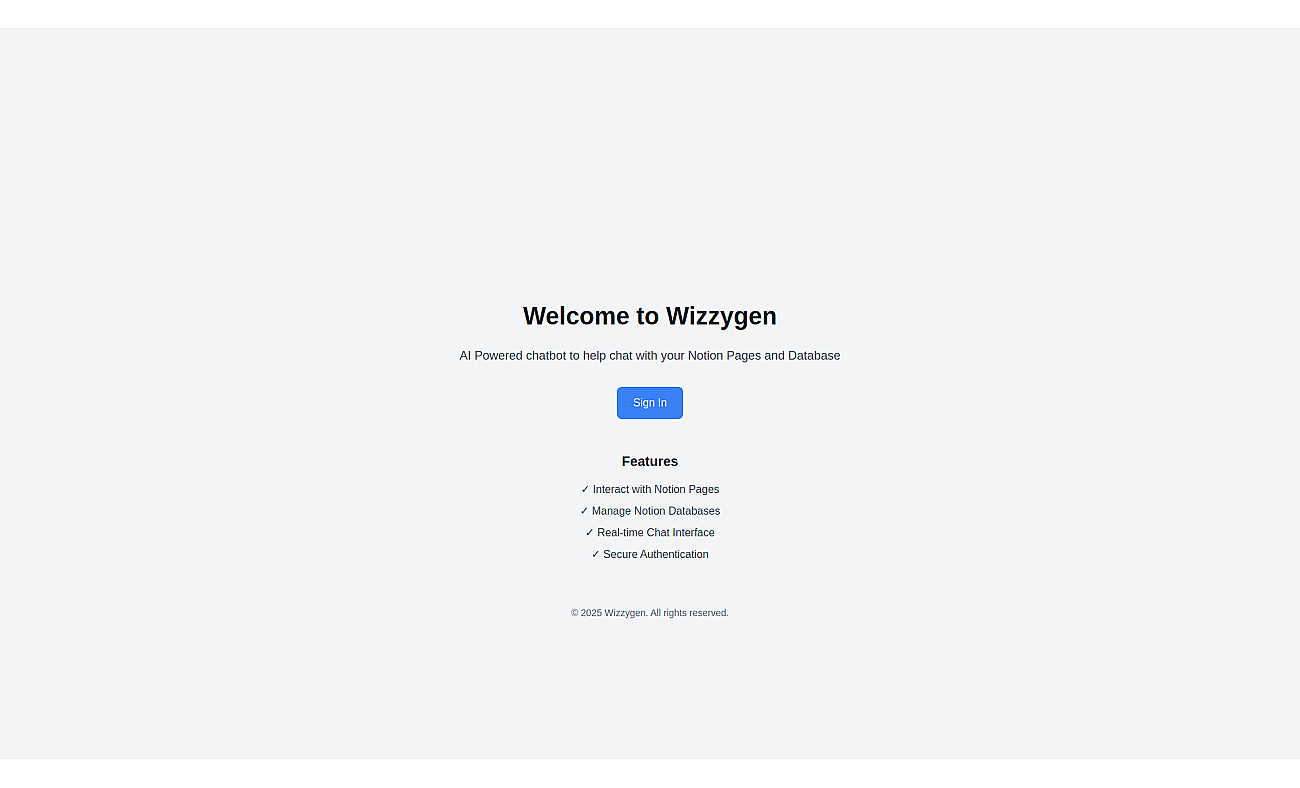Image resolution: width=1300 pixels, height=788 pixels.
Task: Click 'Real-time Chat Interface' feature
Action: pyautogui.click(x=650, y=533)
